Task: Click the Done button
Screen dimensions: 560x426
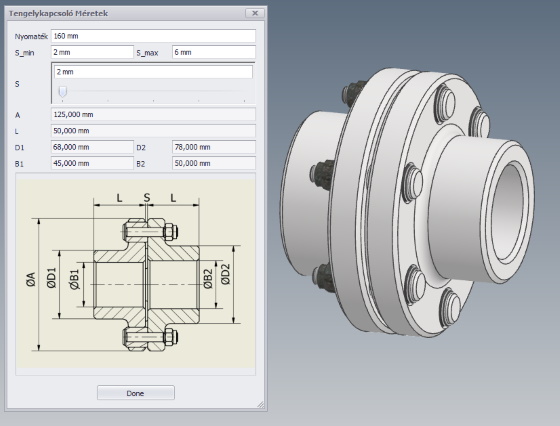Action: 136,393
